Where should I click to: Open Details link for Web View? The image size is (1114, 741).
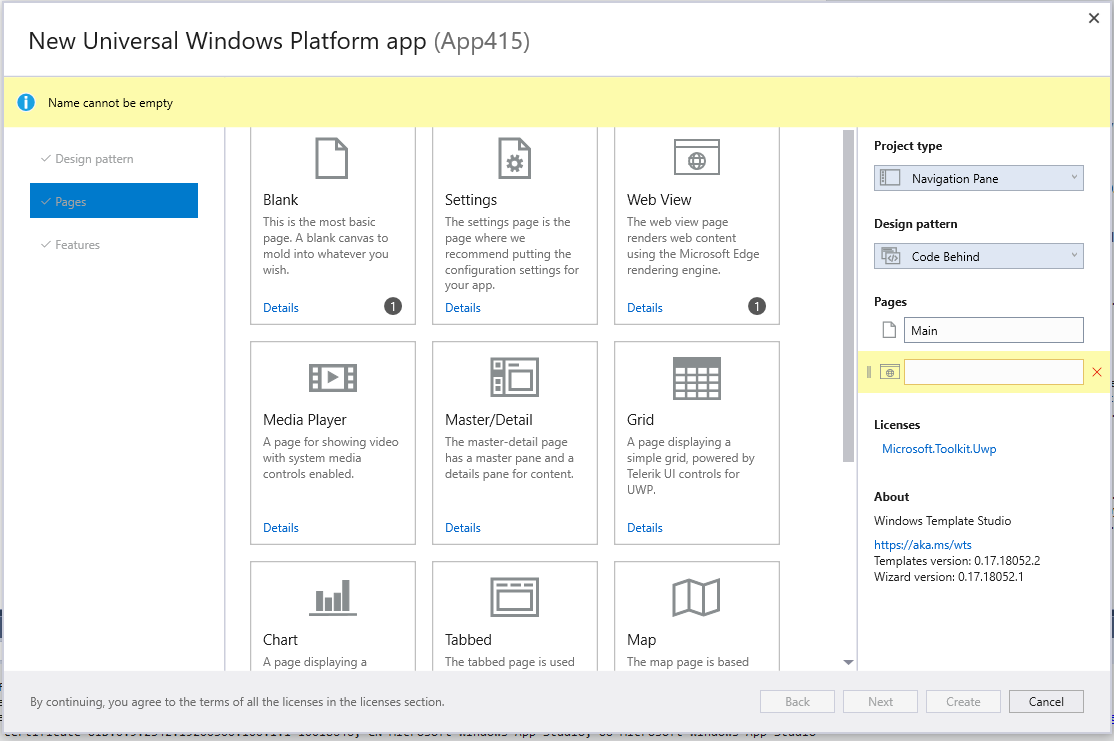pyautogui.click(x=644, y=308)
